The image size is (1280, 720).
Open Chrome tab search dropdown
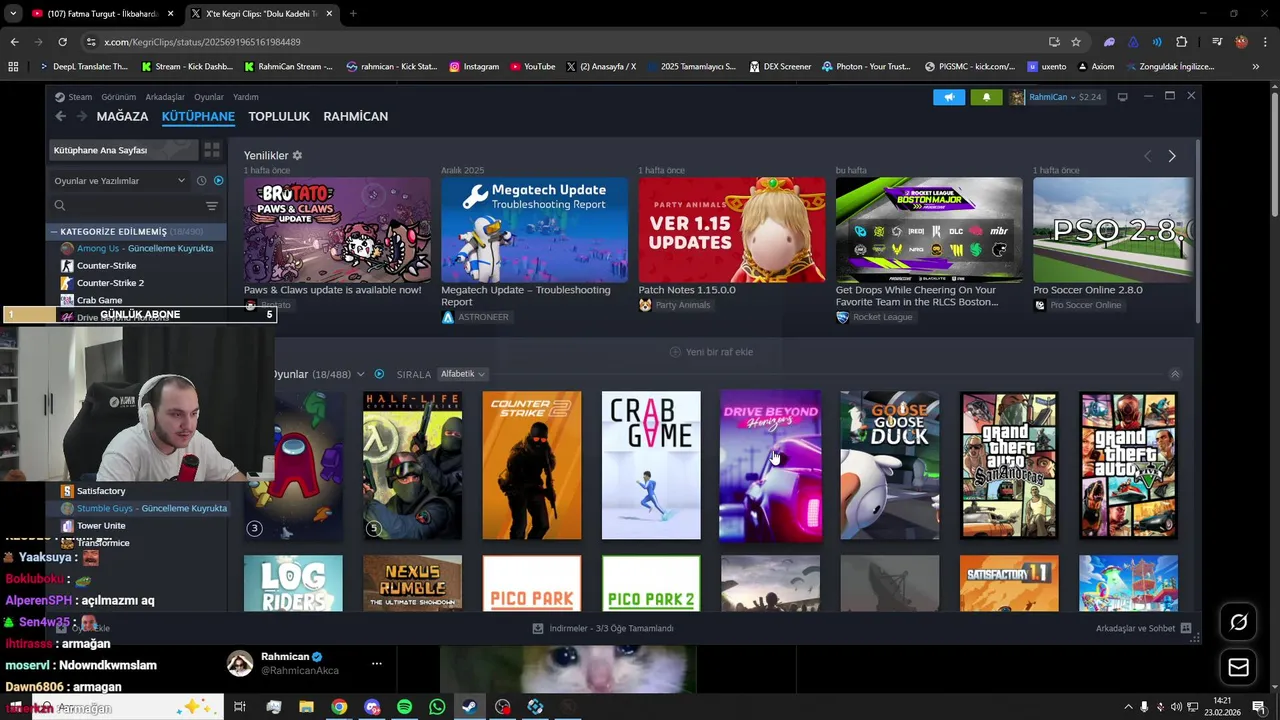[x=12, y=13]
